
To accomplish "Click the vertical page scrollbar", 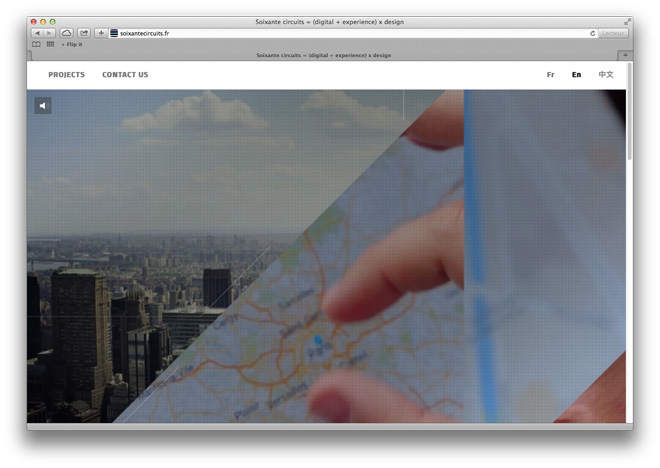I will click(629, 112).
